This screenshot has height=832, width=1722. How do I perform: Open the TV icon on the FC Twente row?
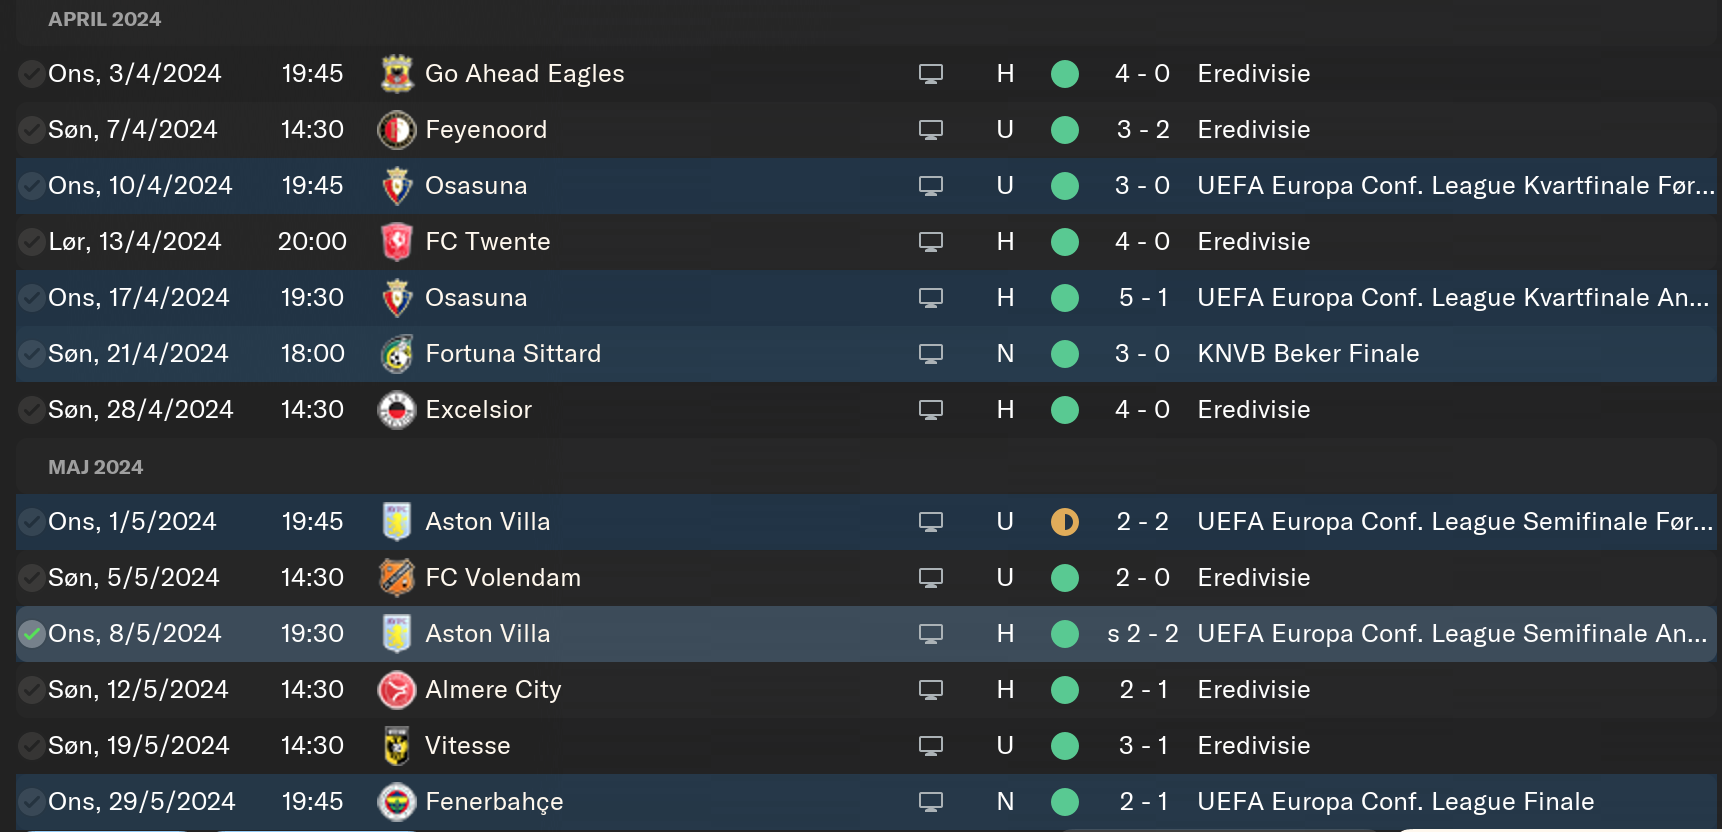tap(931, 242)
